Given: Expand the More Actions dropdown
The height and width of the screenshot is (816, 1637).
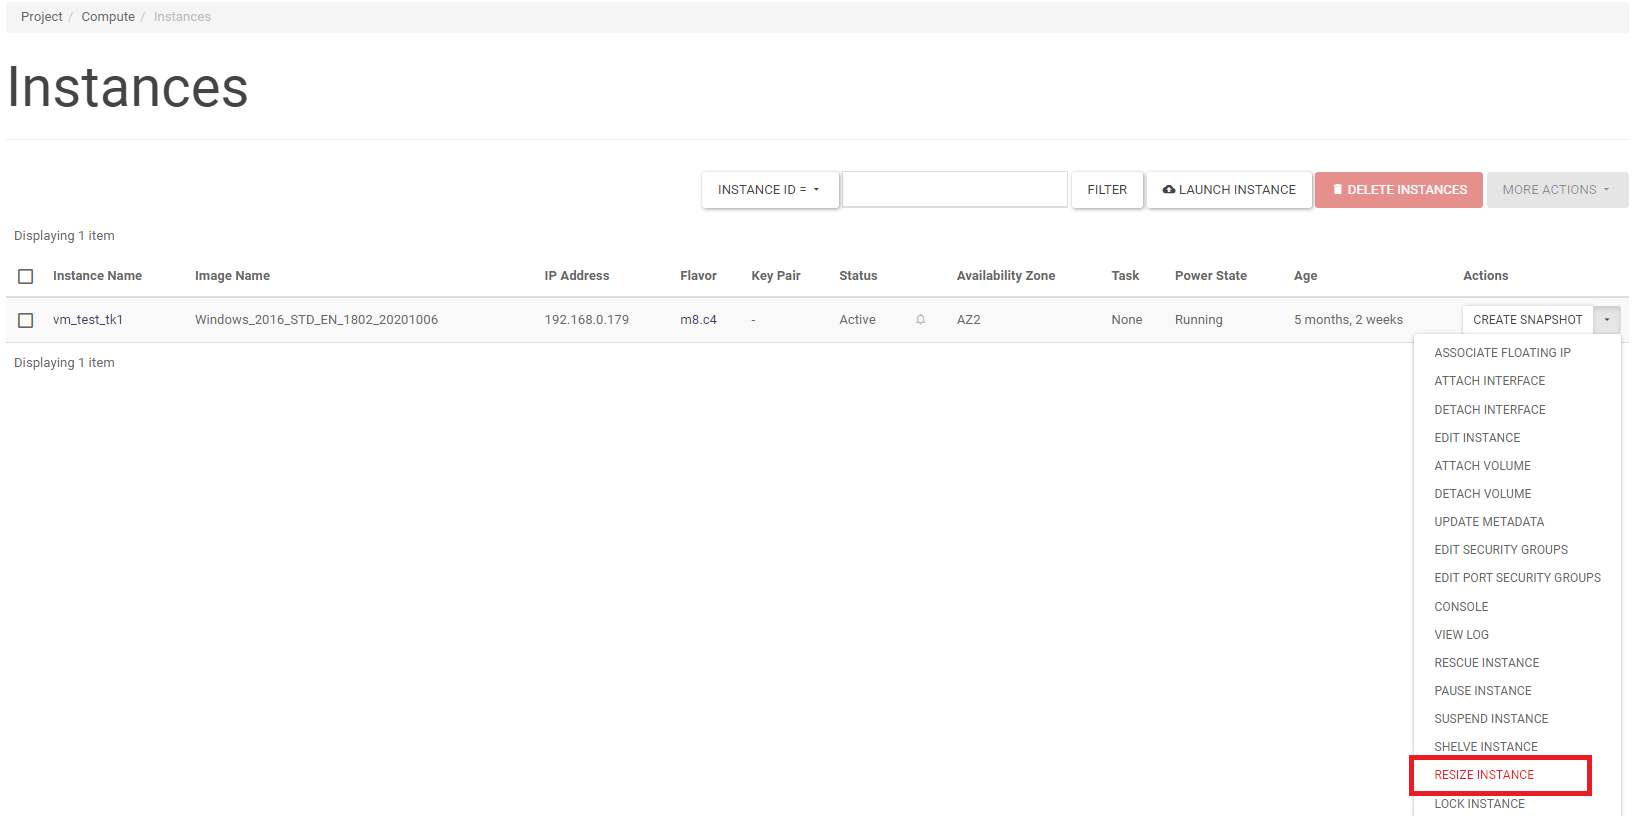Looking at the screenshot, I should click(1556, 190).
